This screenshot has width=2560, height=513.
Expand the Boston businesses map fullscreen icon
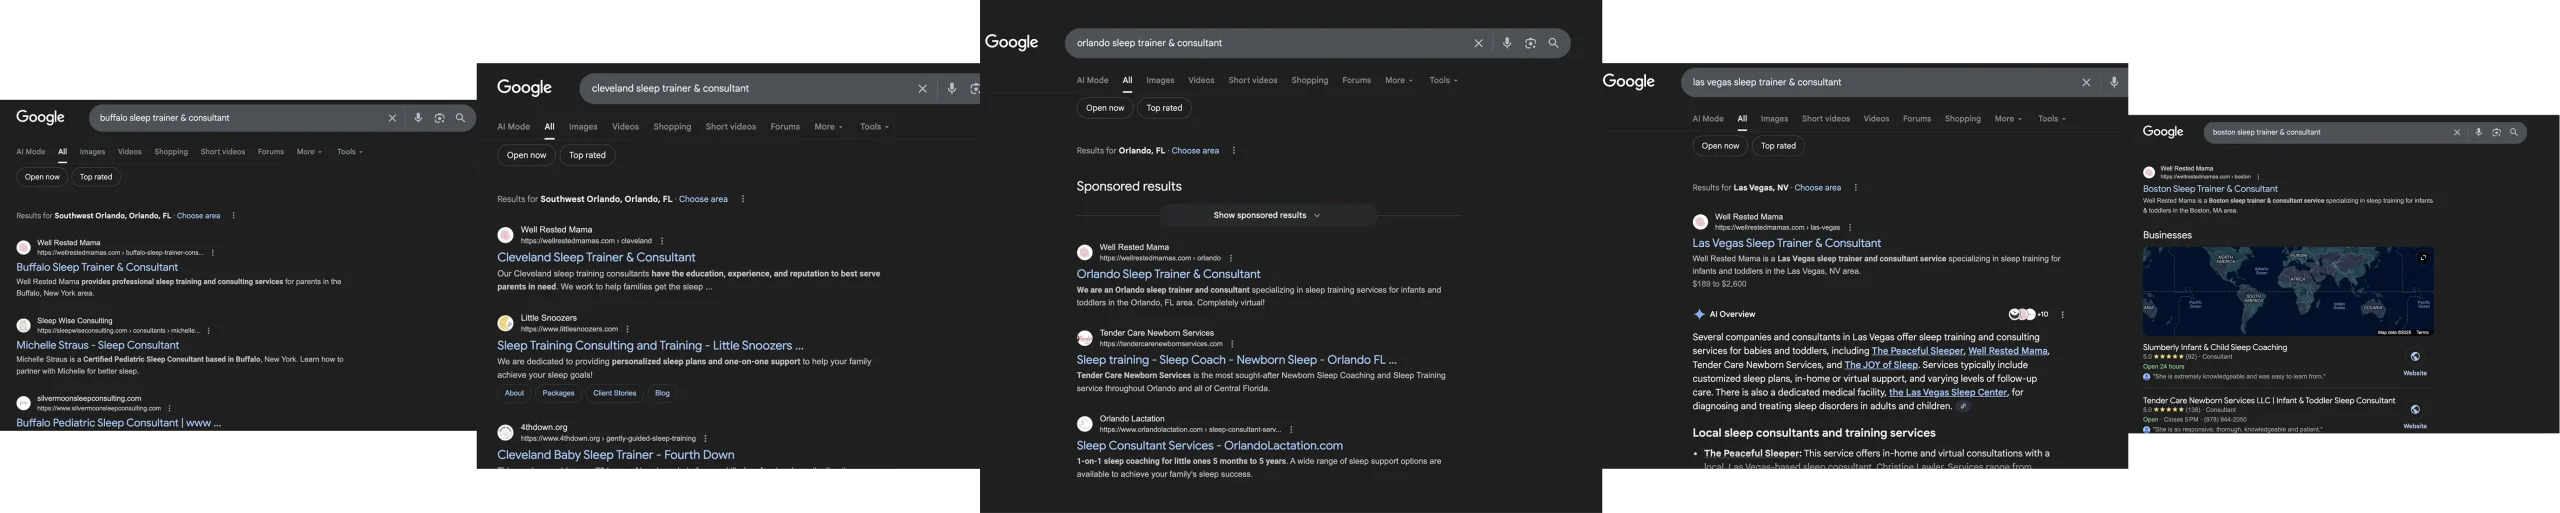(2422, 258)
